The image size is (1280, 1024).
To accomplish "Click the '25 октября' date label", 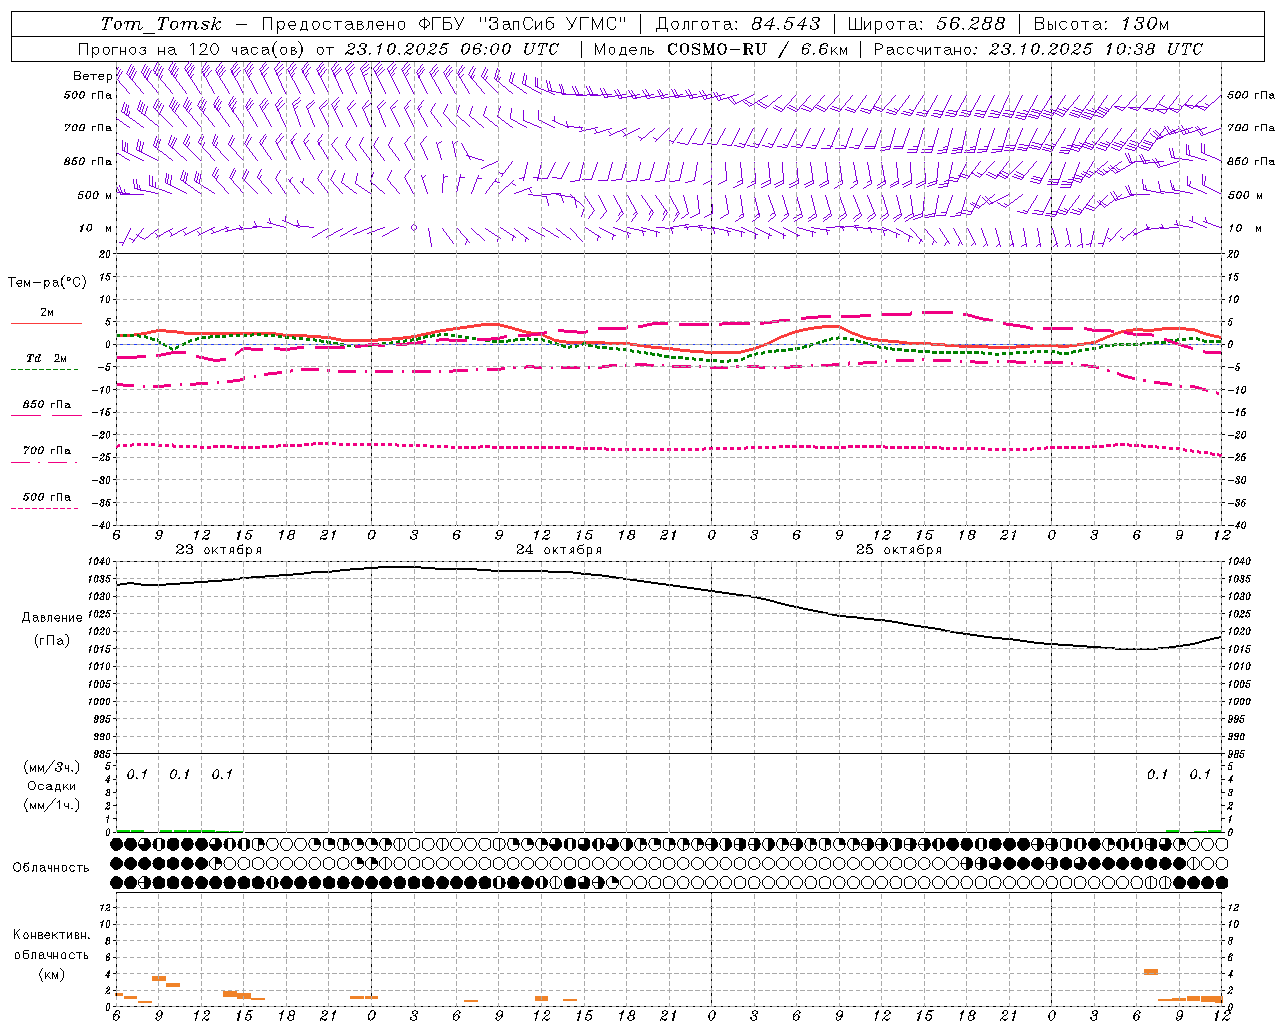I will (899, 550).
